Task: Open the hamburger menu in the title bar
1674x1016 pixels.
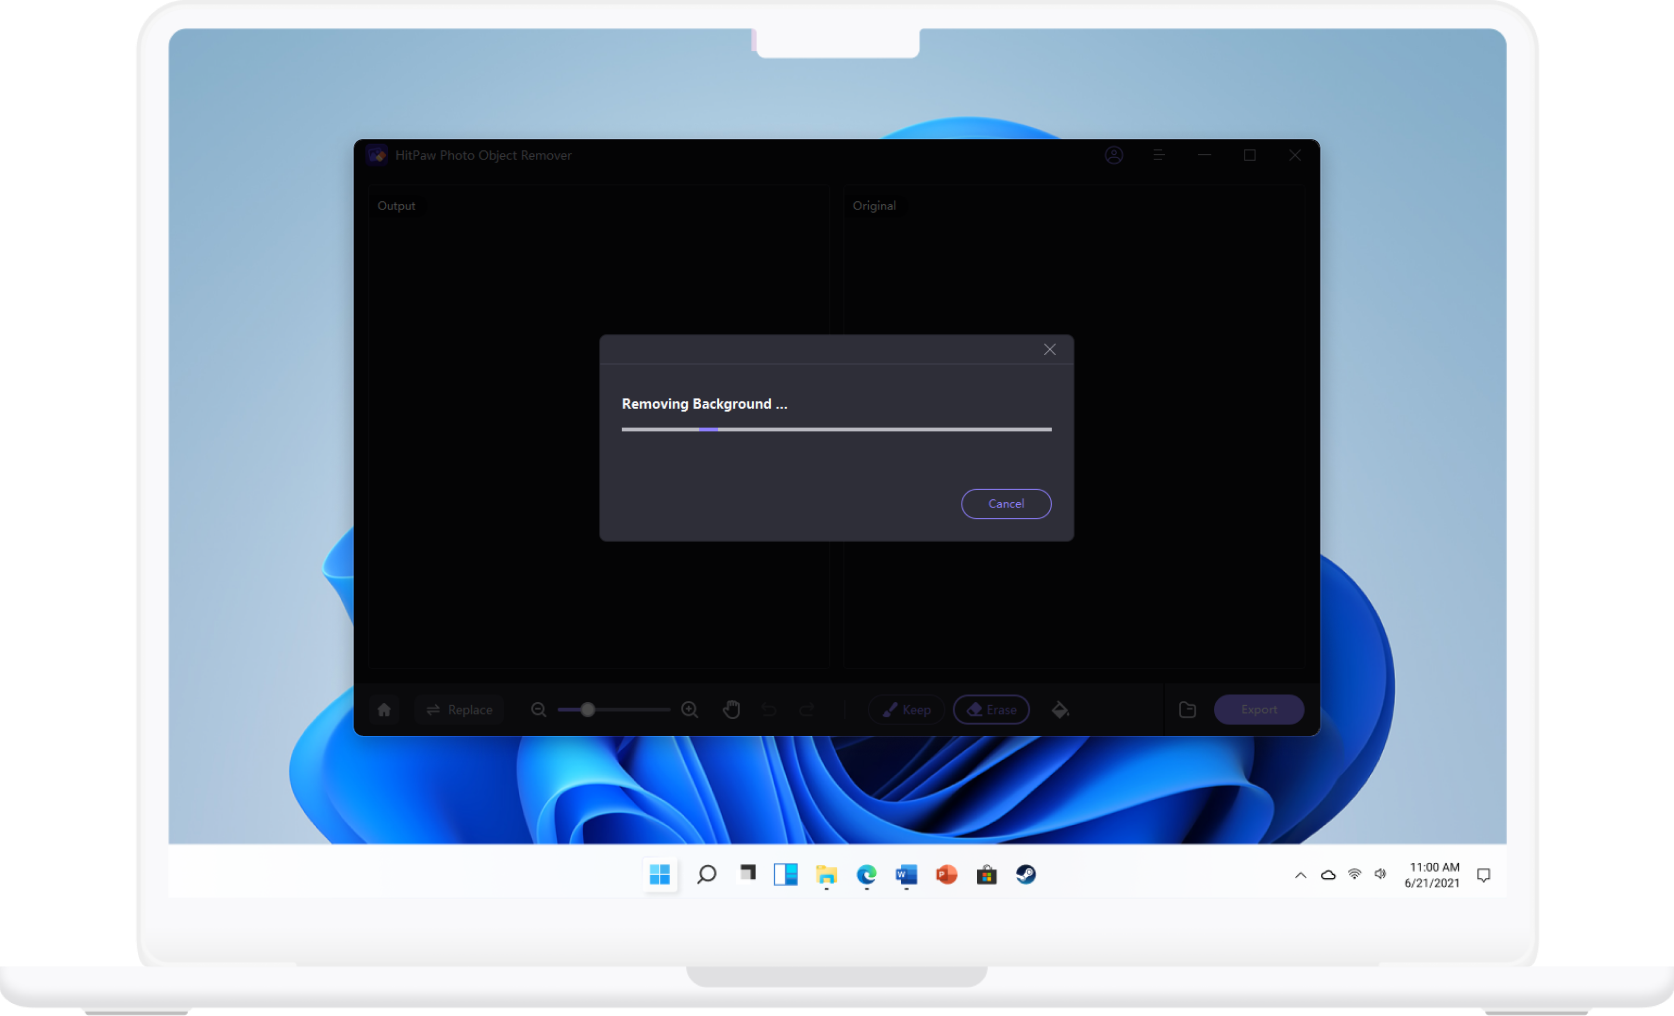Action: (1158, 155)
